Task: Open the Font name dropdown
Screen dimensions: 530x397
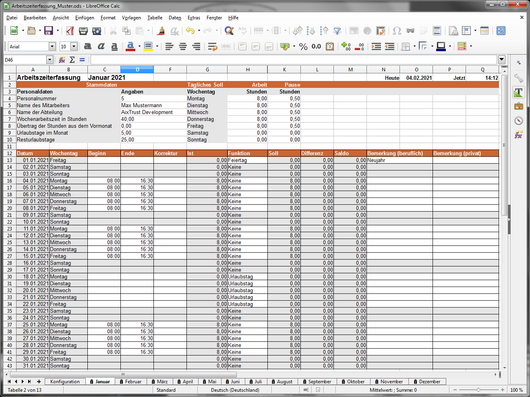Action: point(52,46)
